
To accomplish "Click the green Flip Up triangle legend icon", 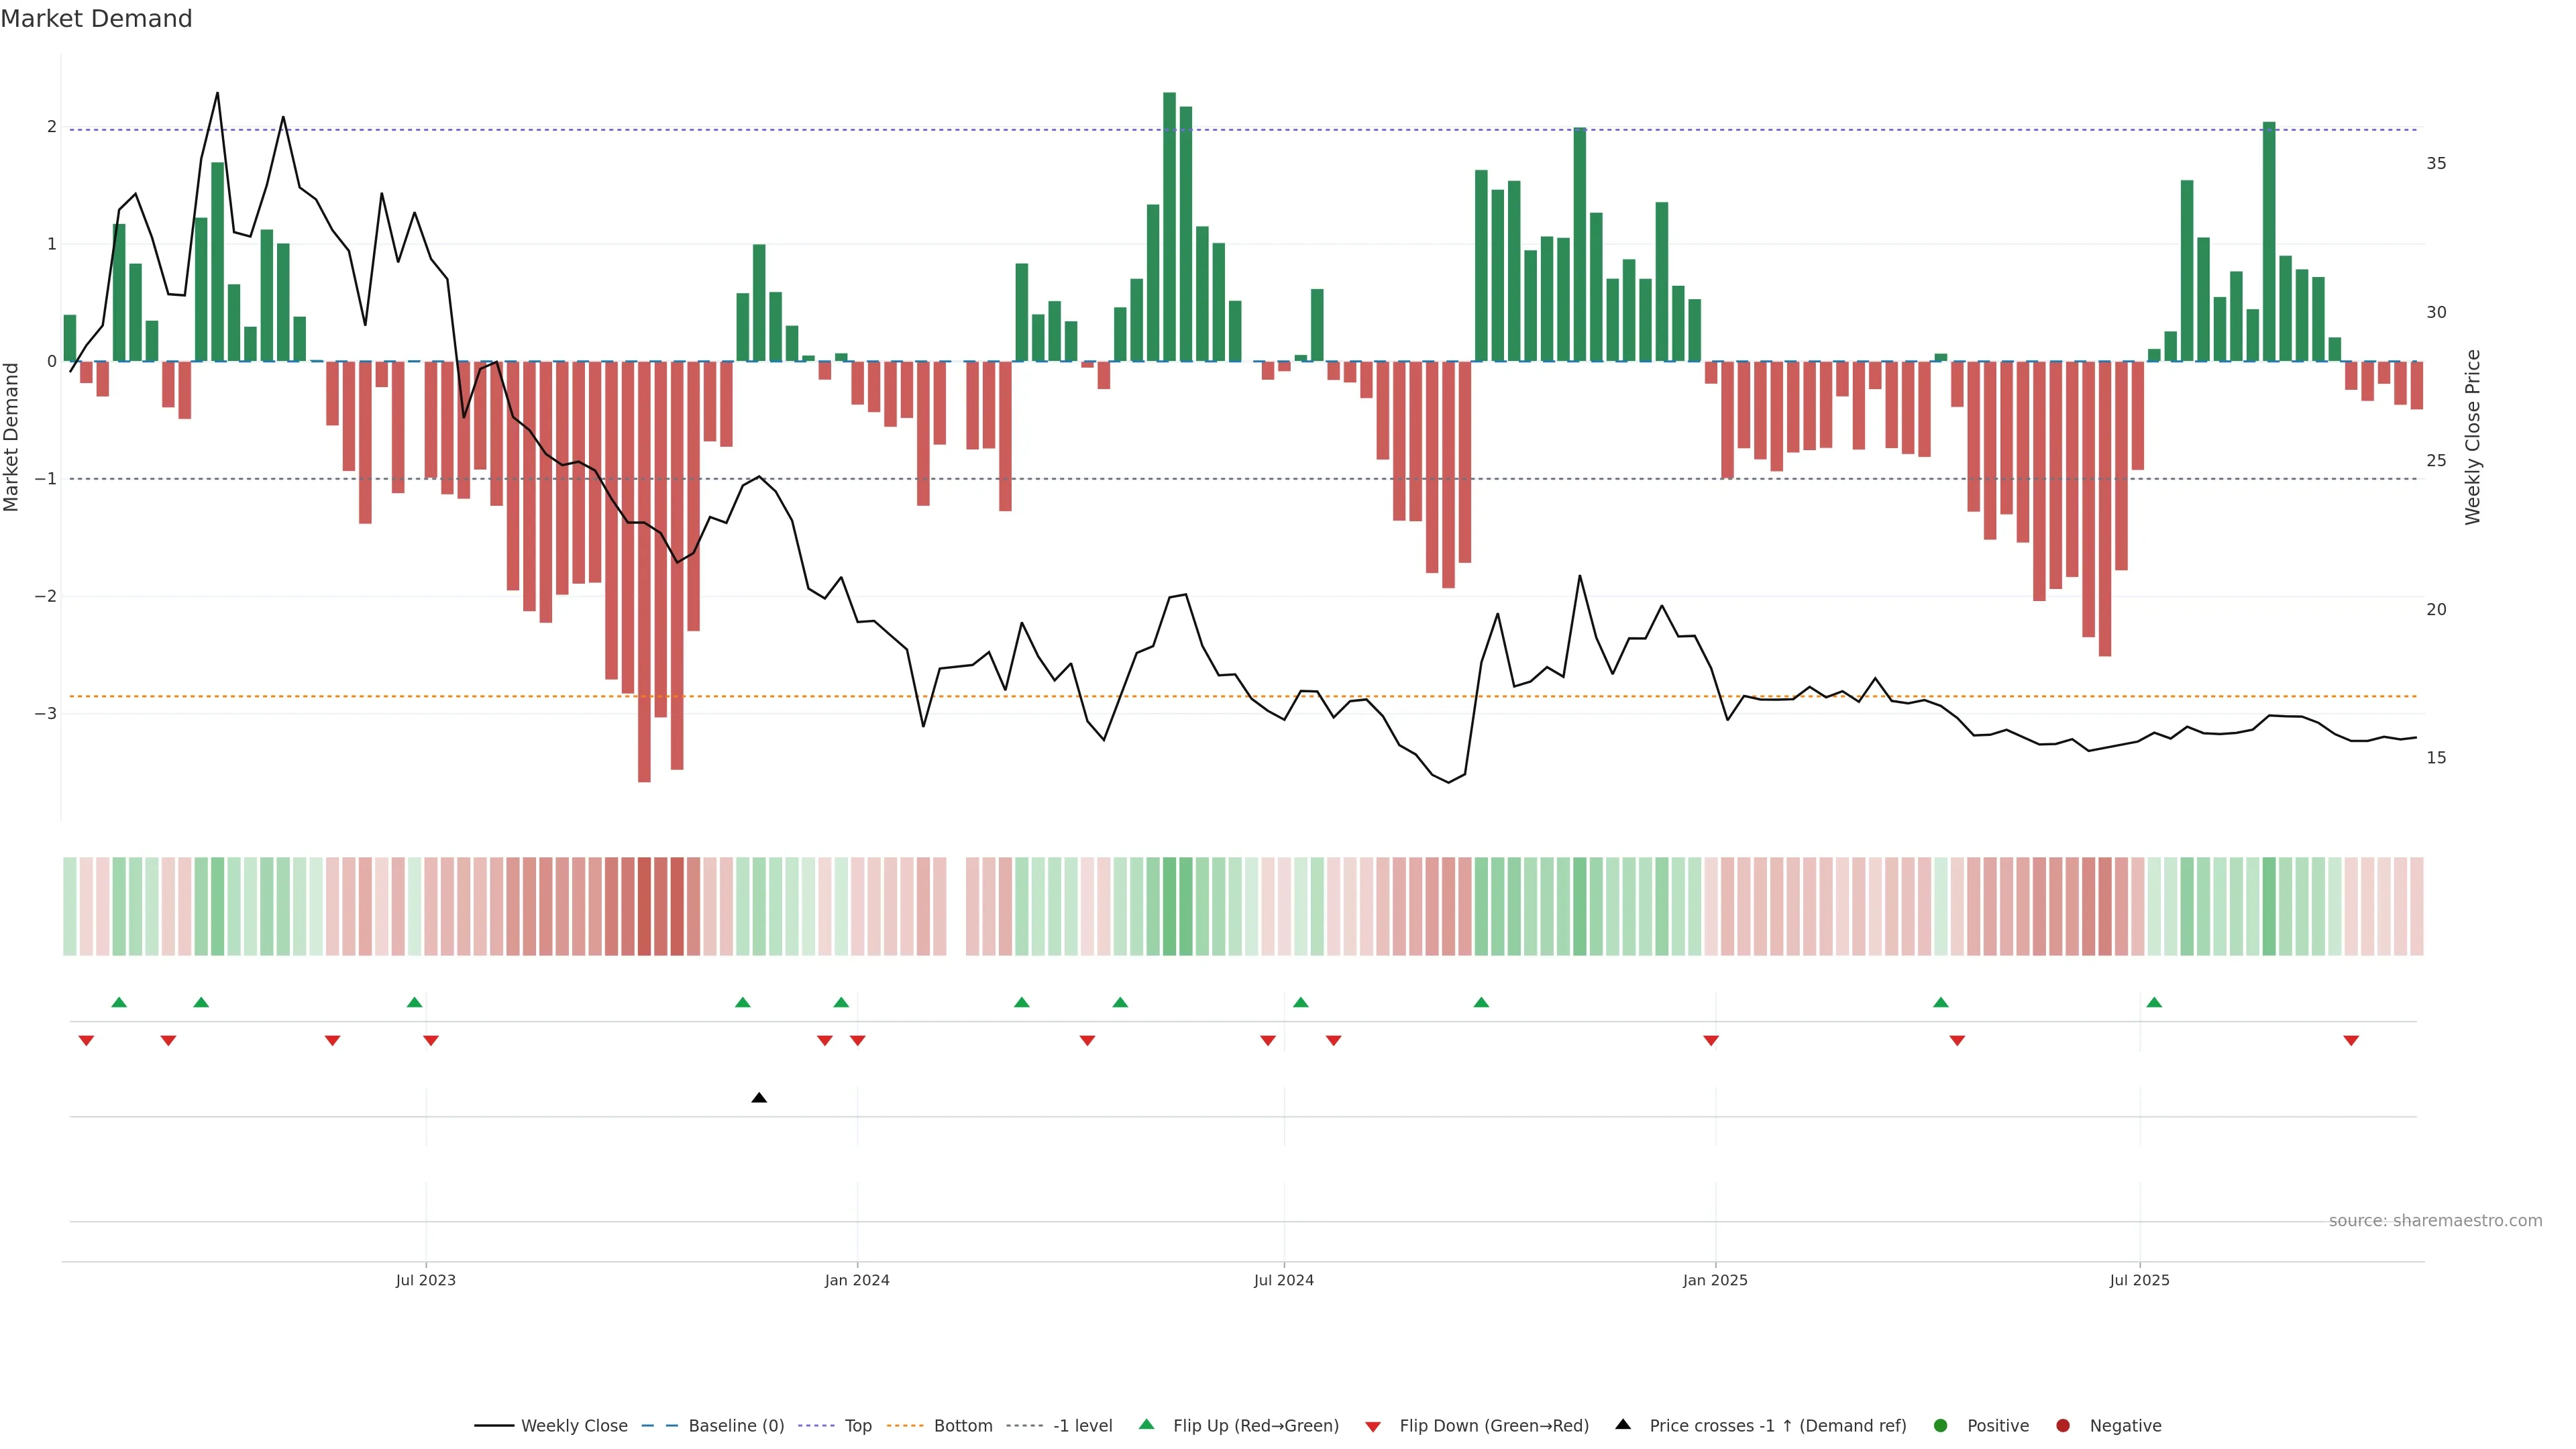I will (x=1146, y=1424).
